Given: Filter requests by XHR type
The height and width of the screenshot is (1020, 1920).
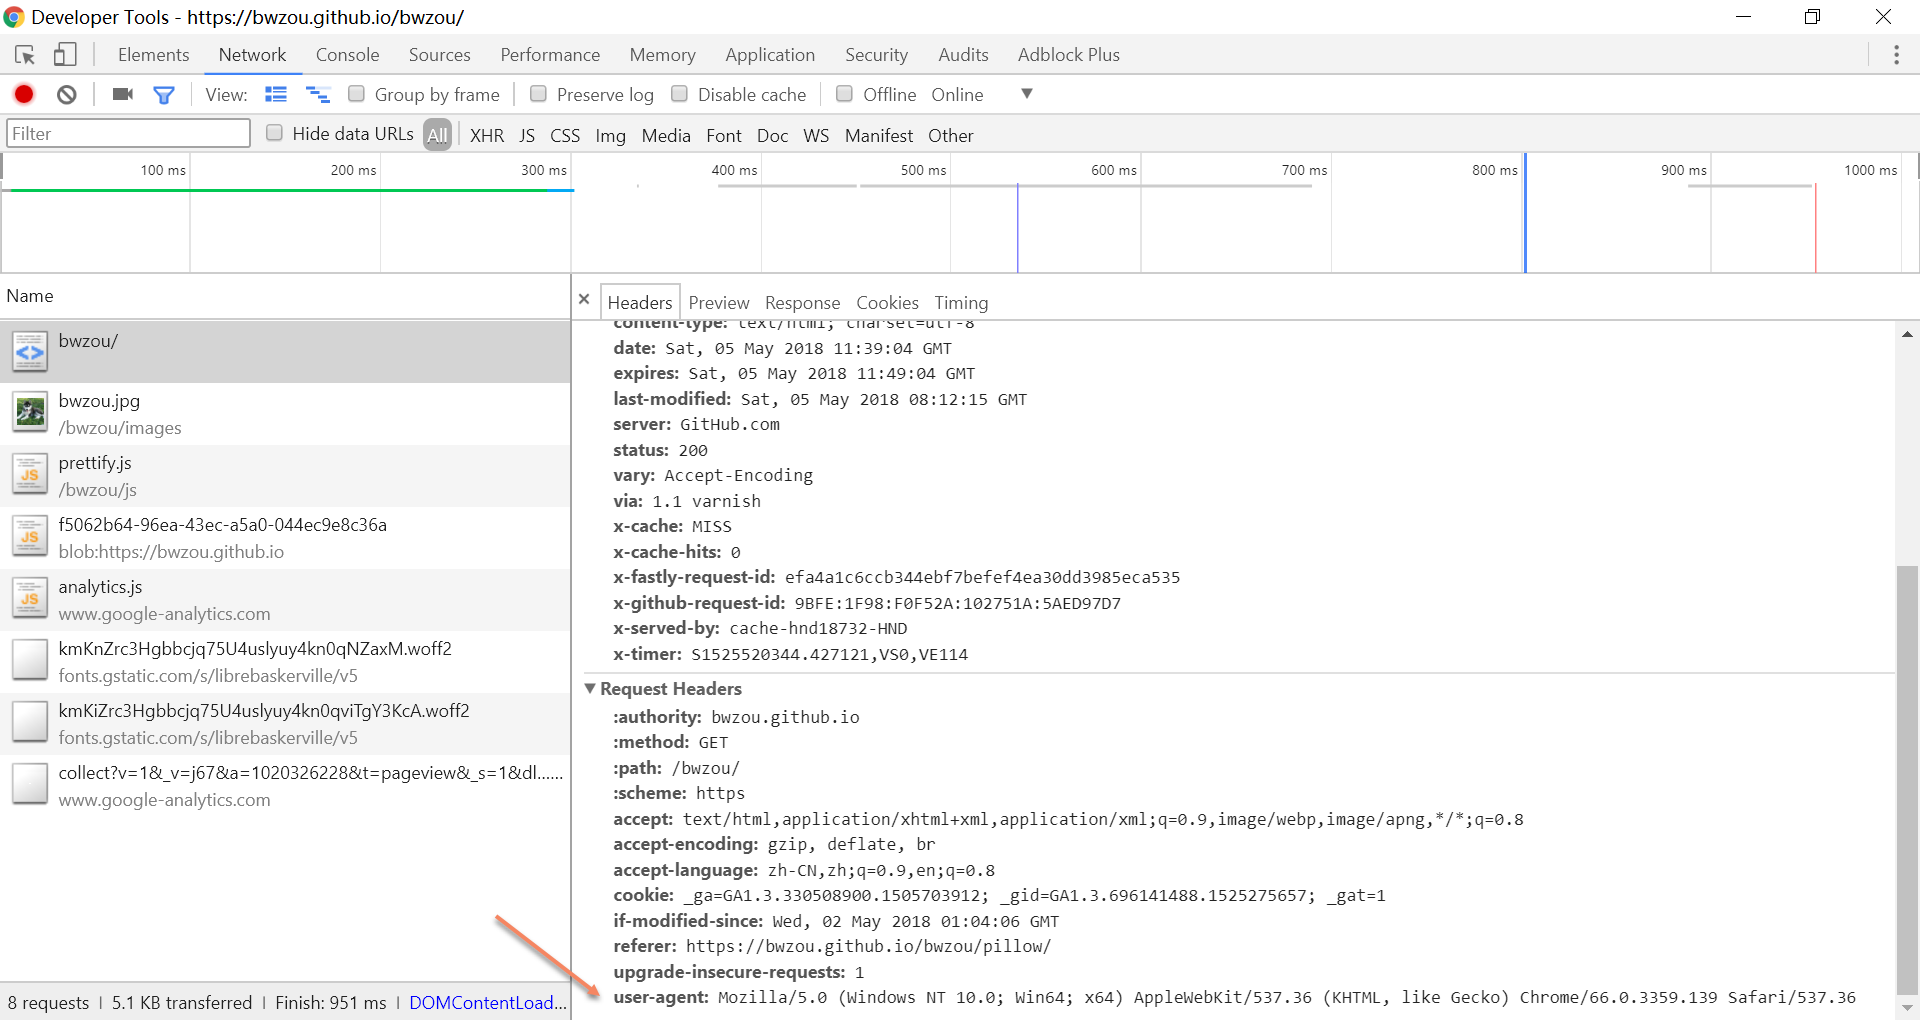Looking at the screenshot, I should pyautogui.click(x=486, y=135).
